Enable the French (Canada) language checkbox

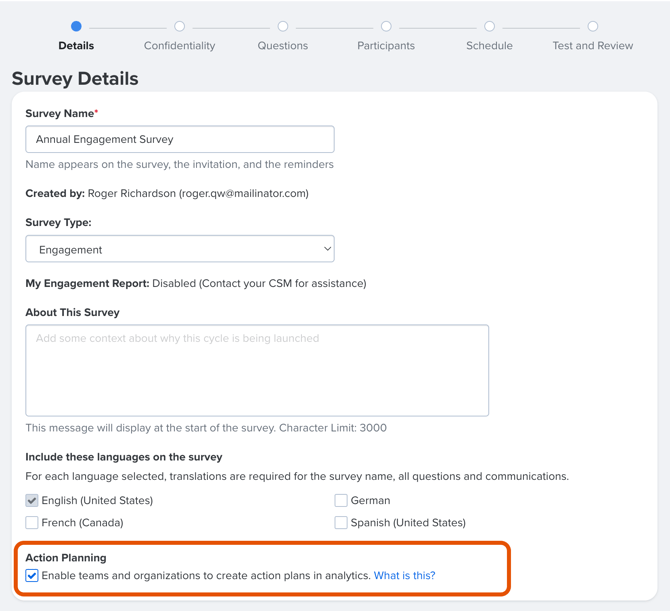point(32,523)
